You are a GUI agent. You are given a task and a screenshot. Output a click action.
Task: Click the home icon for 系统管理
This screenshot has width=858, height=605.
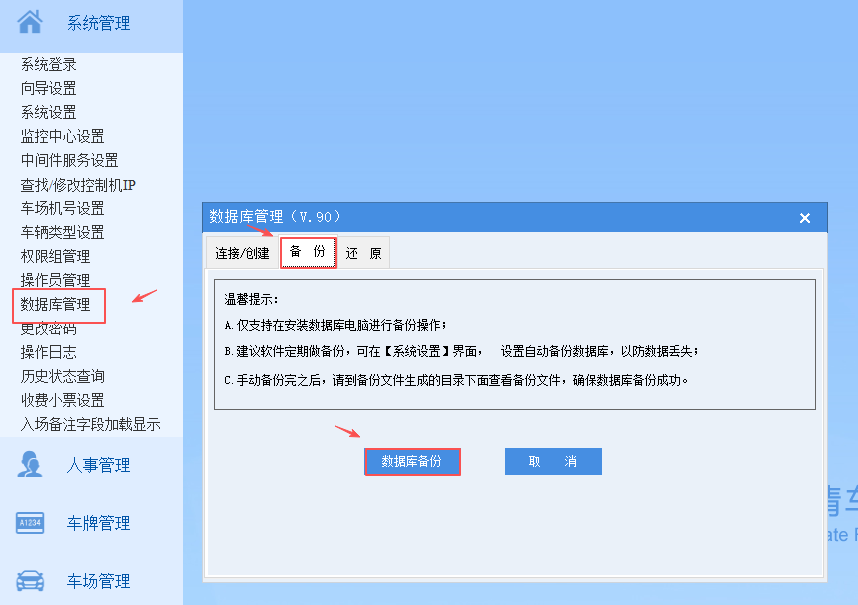pos(30,22)
